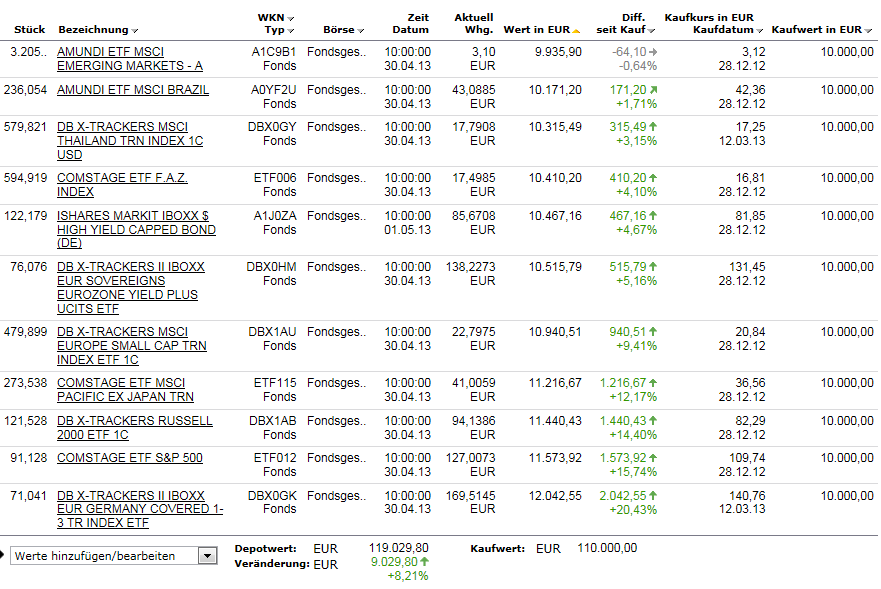
Task: Click Wert in EUR value 9.935,90
Action: (x=558, y=52)
